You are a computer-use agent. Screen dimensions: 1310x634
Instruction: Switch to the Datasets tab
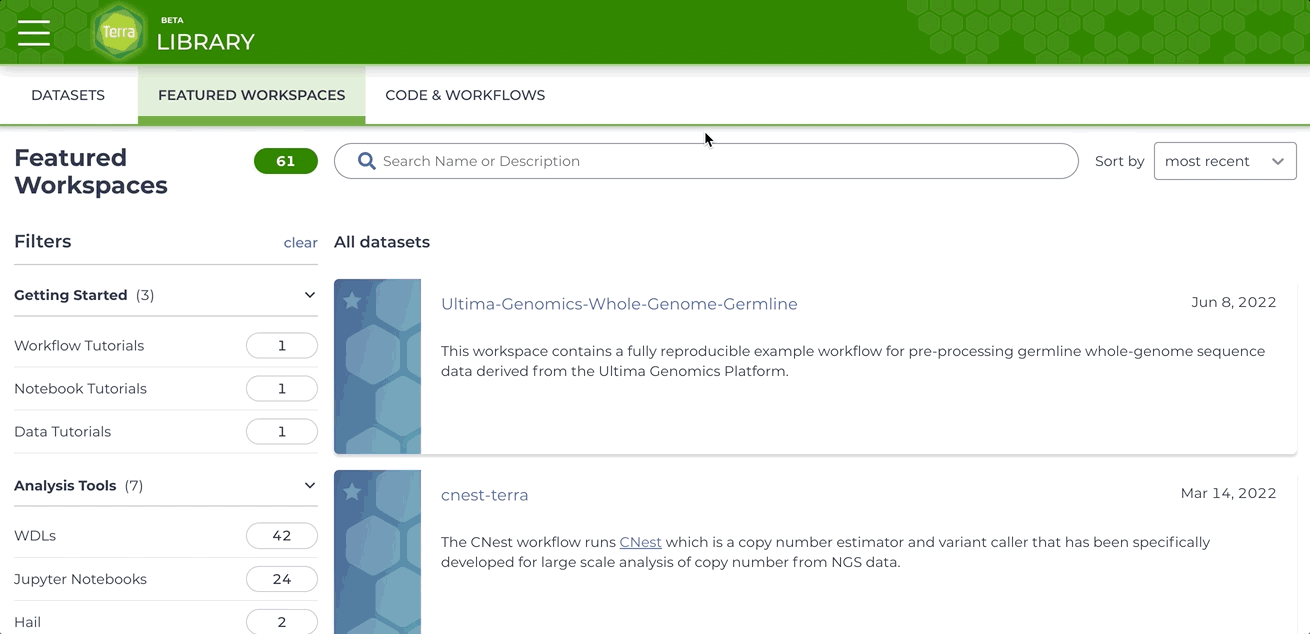[x=68, y=95]
